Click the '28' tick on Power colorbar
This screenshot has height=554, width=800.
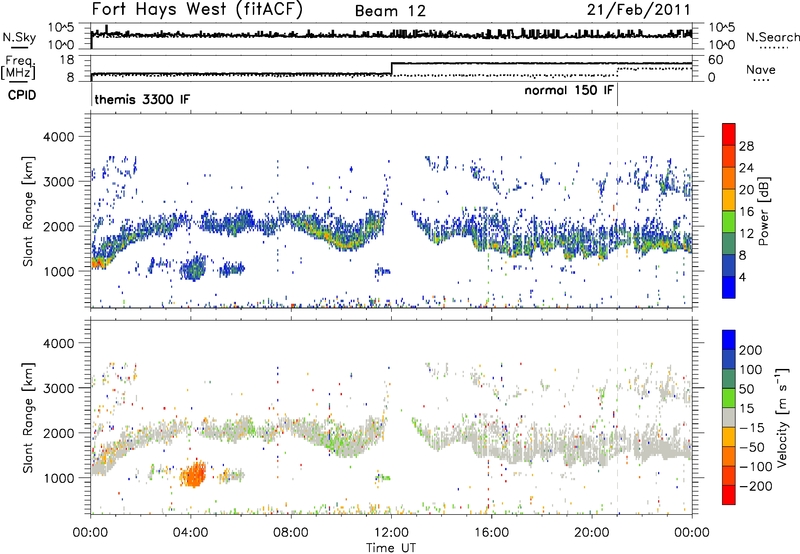point(746,146)
